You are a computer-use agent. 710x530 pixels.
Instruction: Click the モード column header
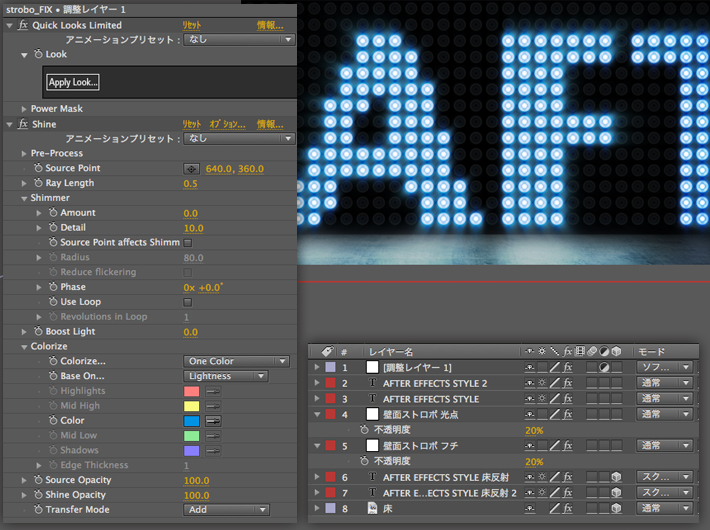click(x=651, y=351)
